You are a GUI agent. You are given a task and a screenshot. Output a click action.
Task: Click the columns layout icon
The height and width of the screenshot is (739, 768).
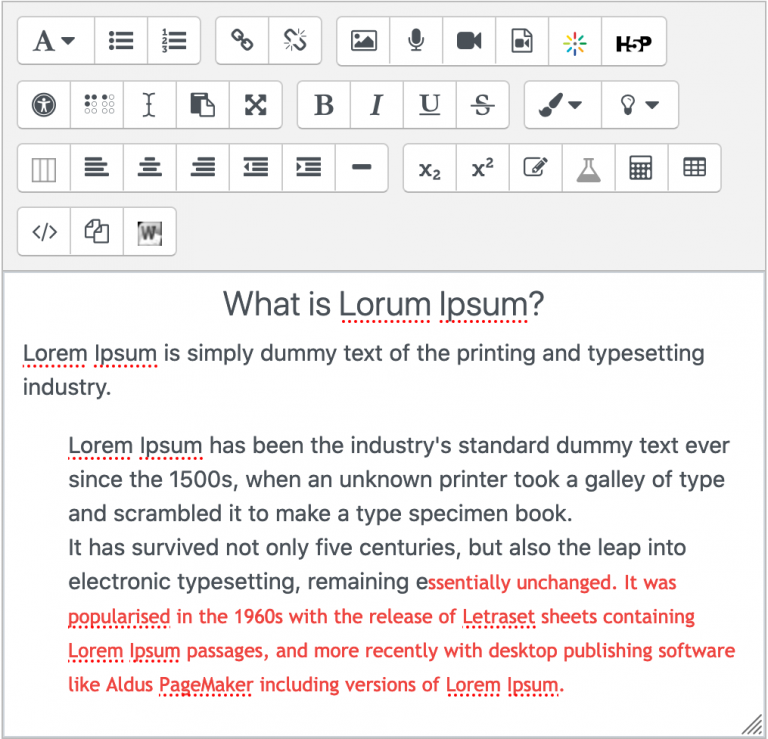tap(44, 168)
